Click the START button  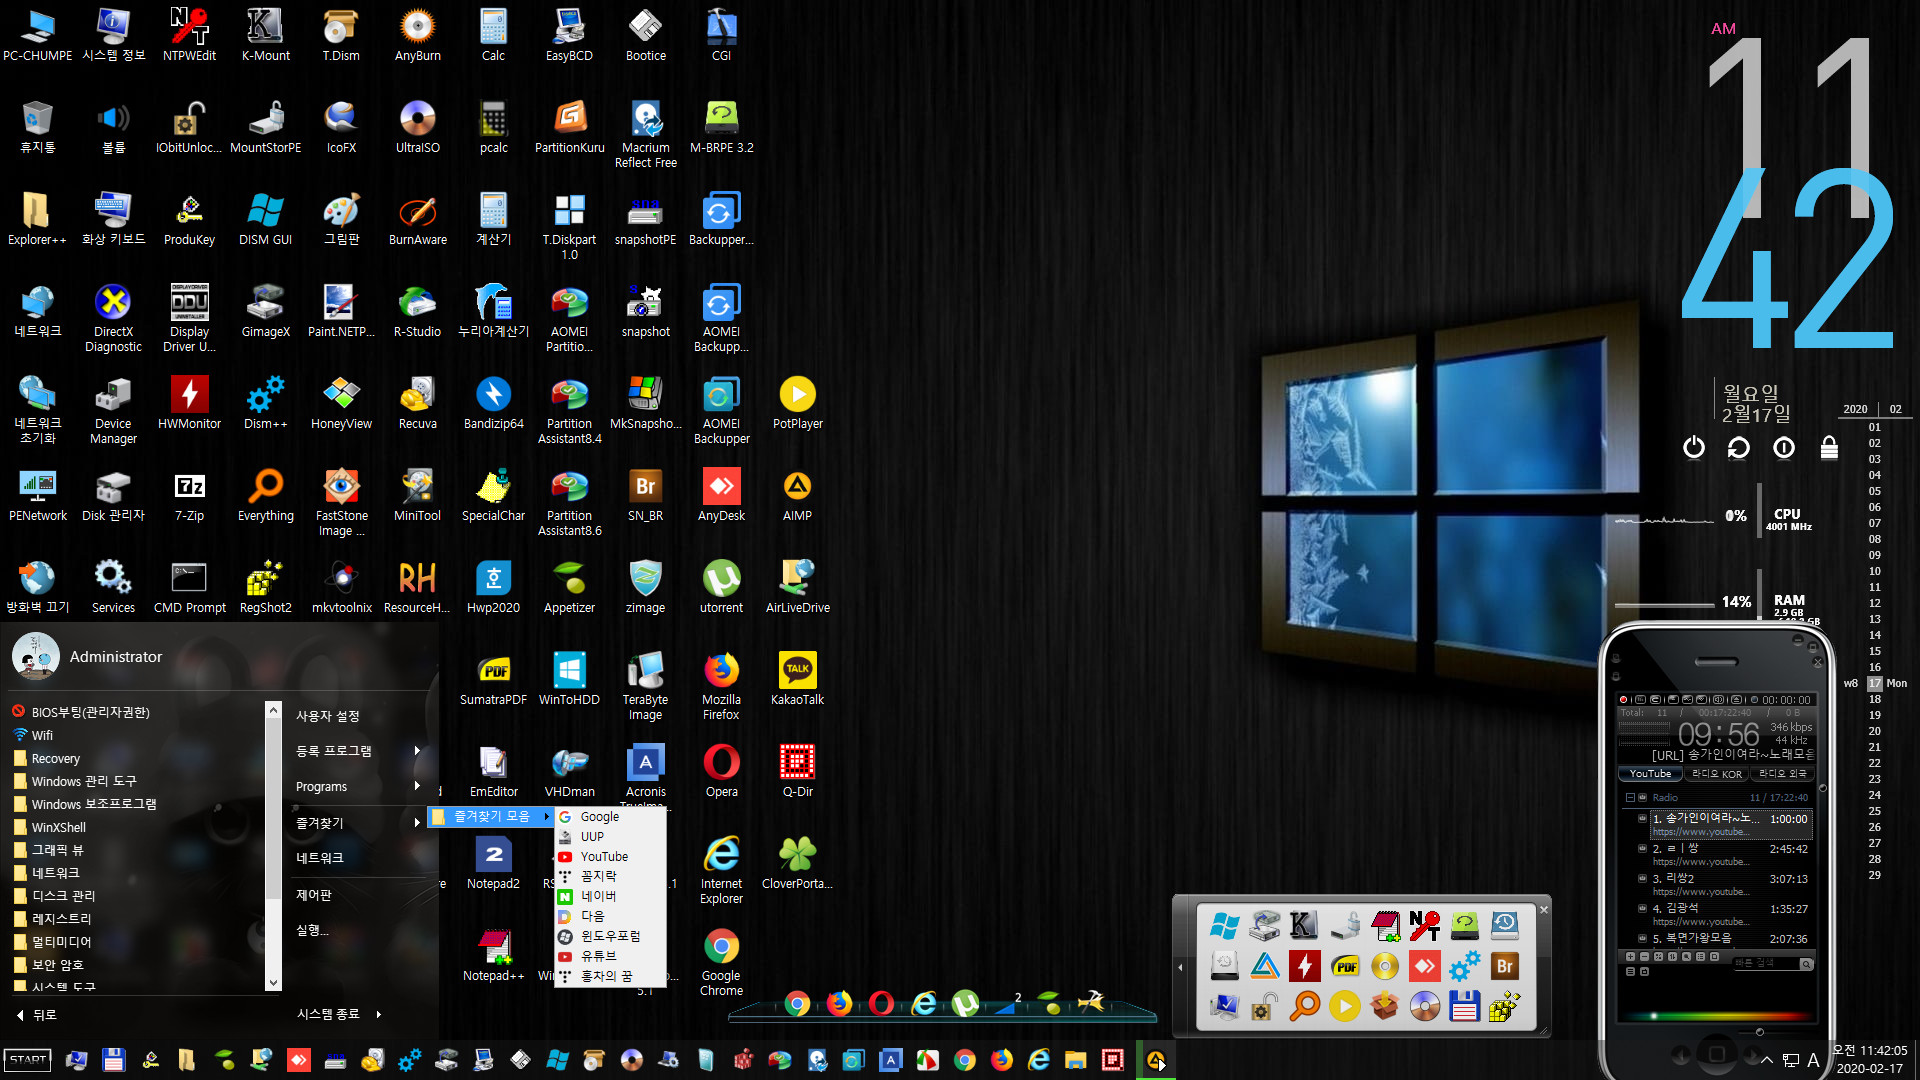click(28, 1060)
